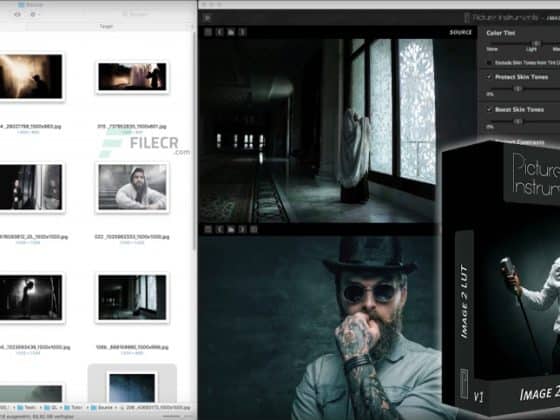Click first icon in the SOURCE panel toolbar
Image resolution: width=560 pixels, height=420 pixels.
(208, 32)
